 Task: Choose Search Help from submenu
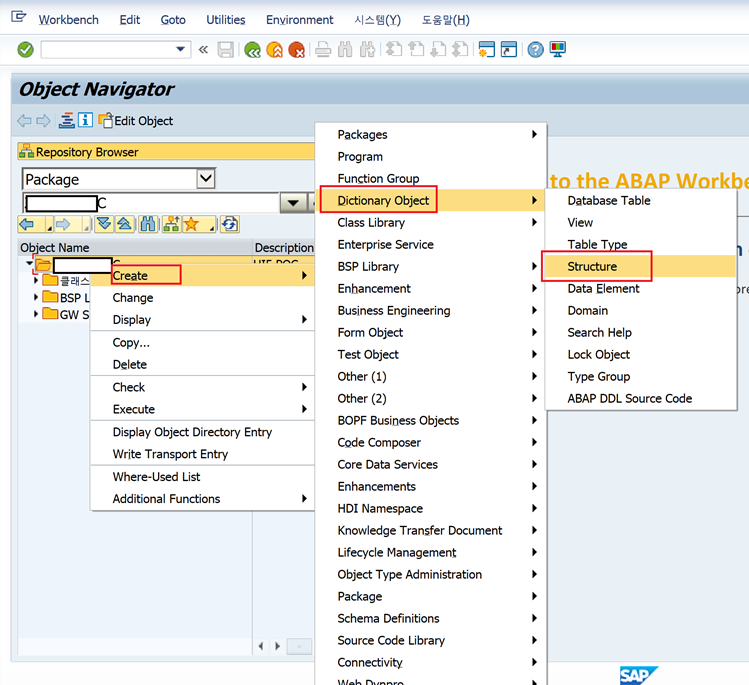click(x=640, y=332)
